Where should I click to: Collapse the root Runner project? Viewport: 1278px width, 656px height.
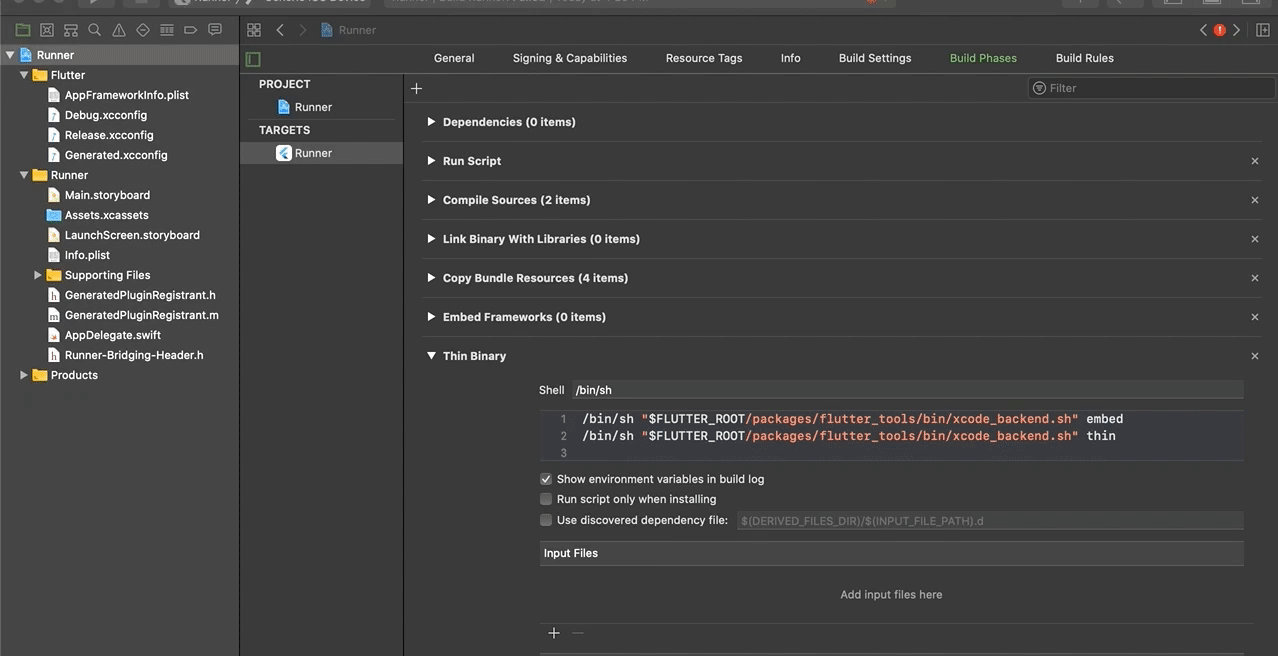click(10, 55)
